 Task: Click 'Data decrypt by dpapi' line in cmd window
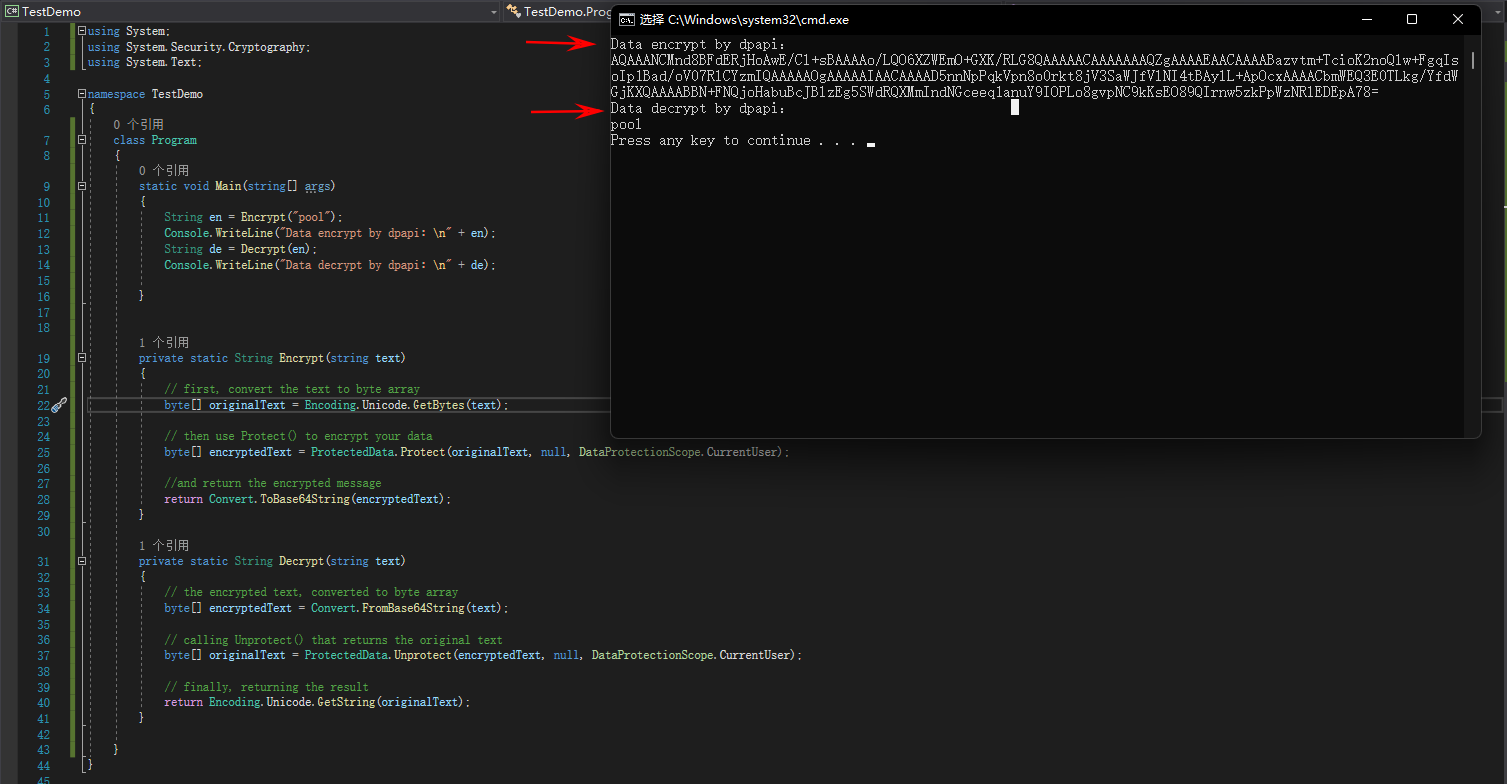pyautogui.click(x=698, y=109)
